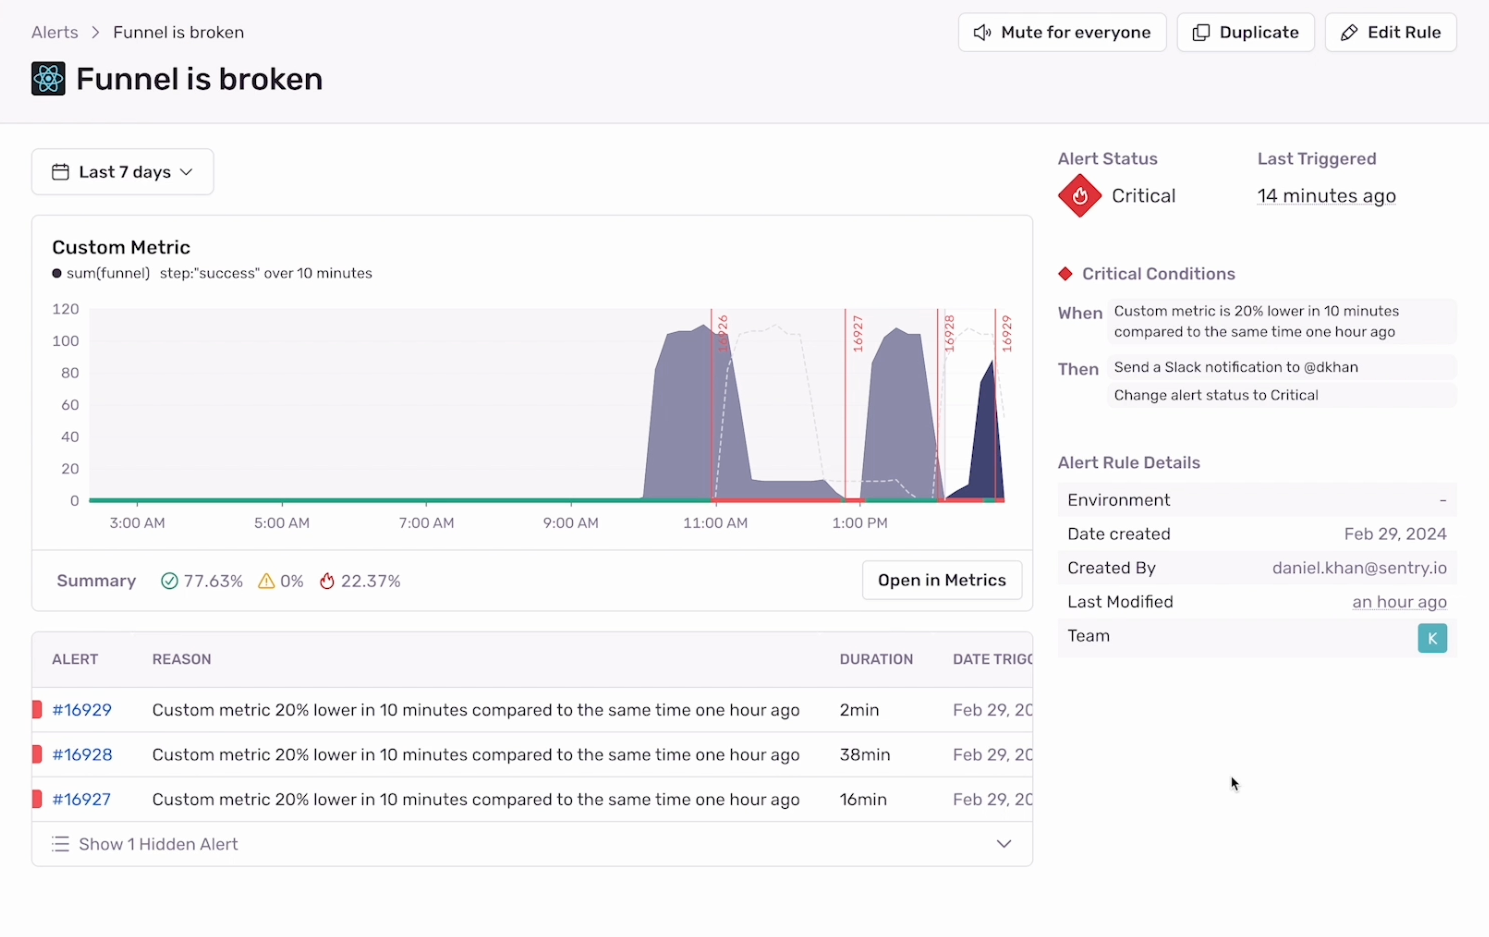Click the pencil icon in Edit Rule

tap(1349, 33)
